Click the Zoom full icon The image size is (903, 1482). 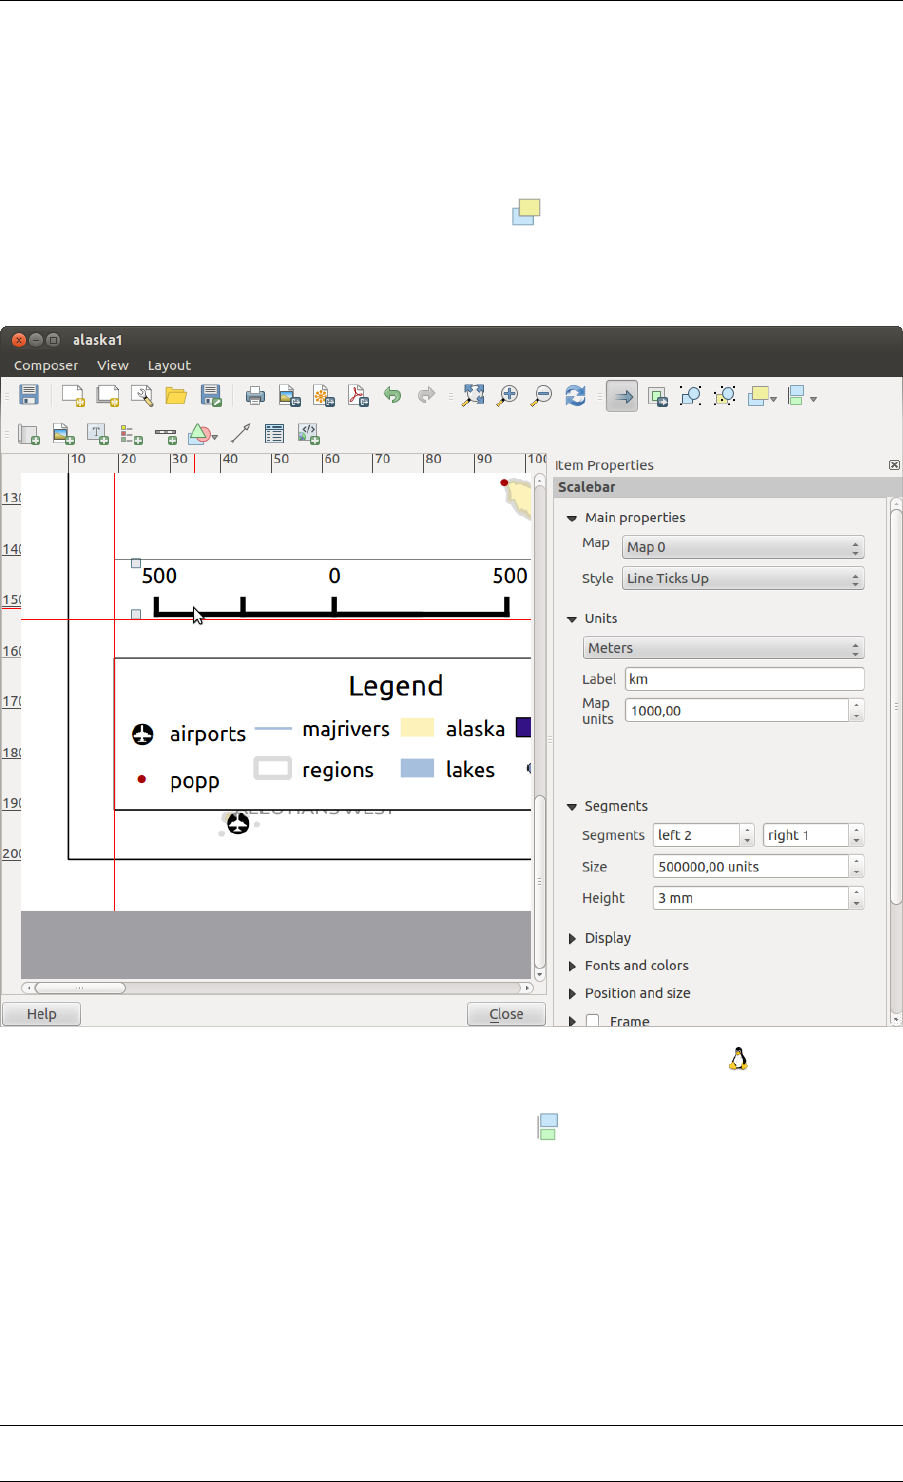473,396
